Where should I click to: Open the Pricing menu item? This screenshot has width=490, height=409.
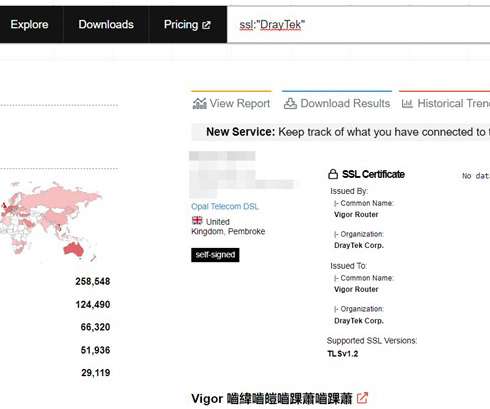click(187, 24)
